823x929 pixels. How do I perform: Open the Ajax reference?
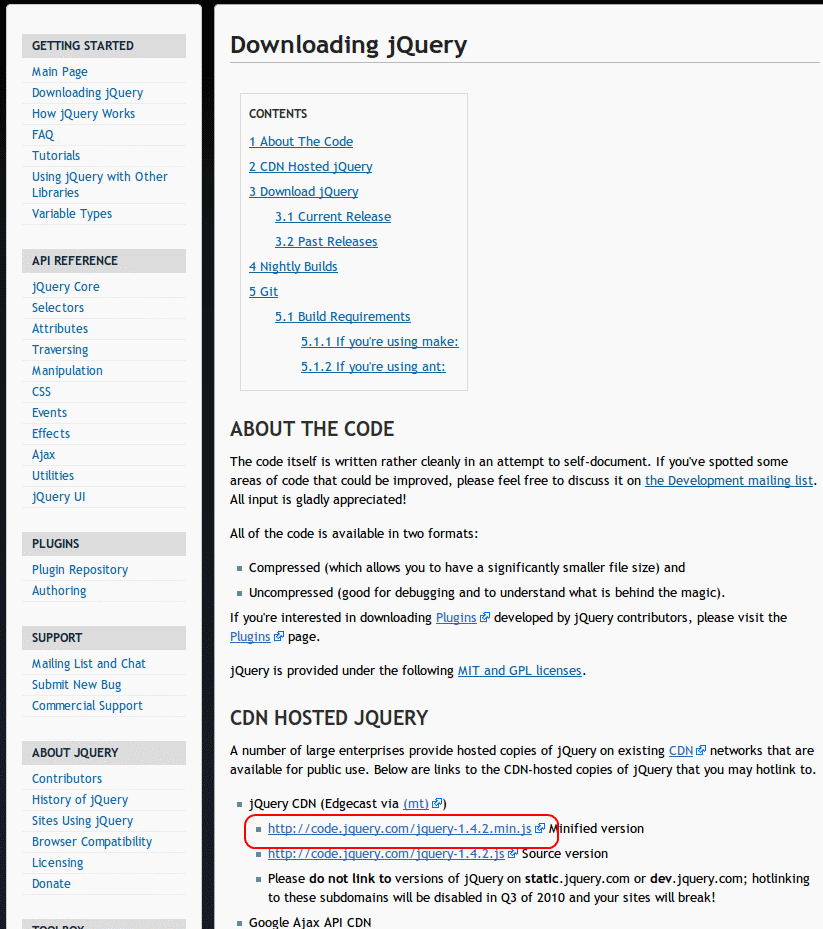43,455
